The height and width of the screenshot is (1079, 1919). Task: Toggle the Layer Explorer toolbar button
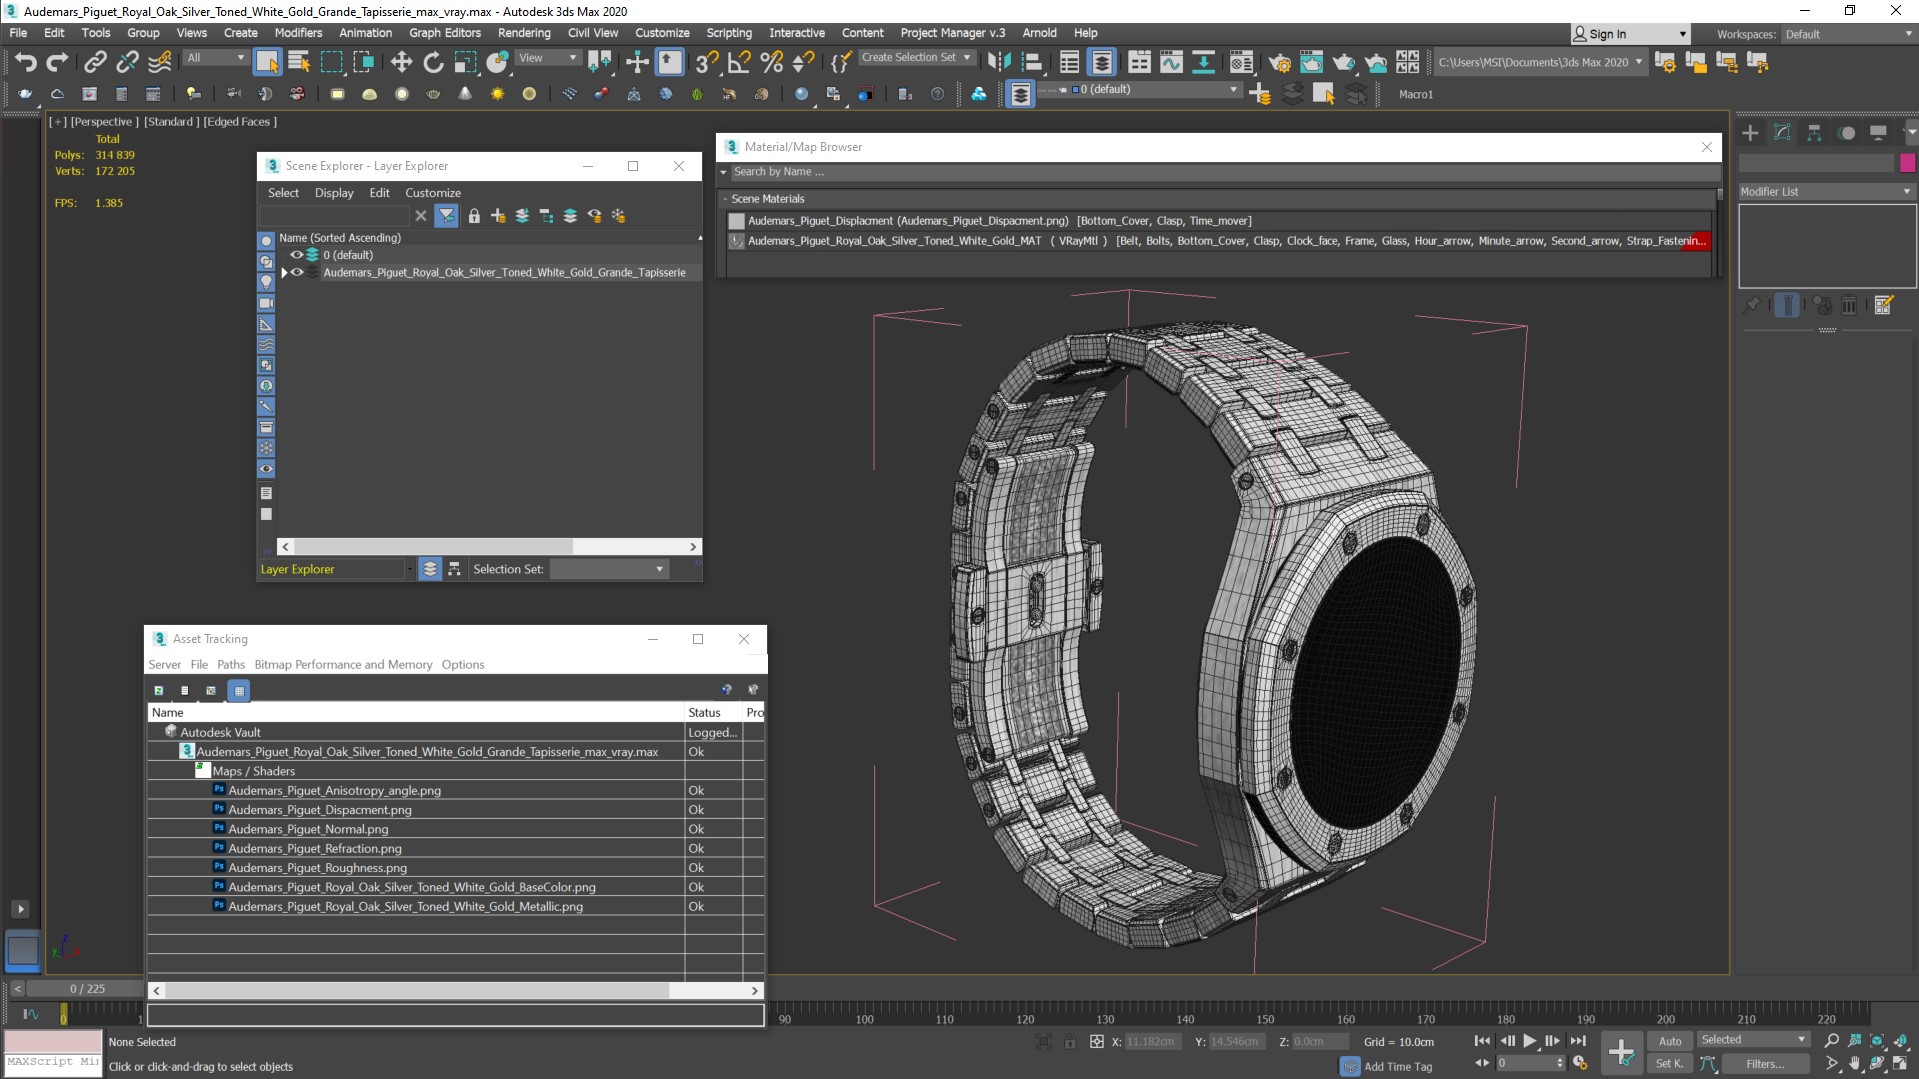(x=1102, y=62)
